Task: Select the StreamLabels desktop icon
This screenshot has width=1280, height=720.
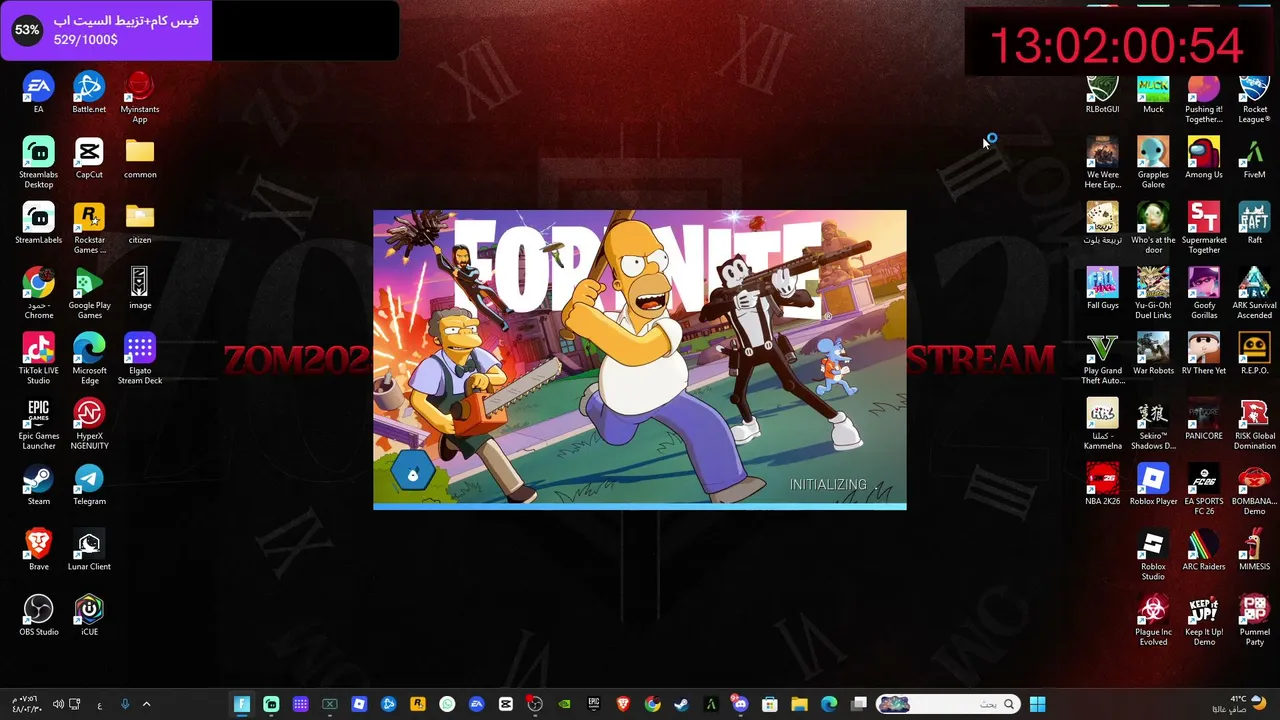Action: pyautogui.click(x=38, y=223)
